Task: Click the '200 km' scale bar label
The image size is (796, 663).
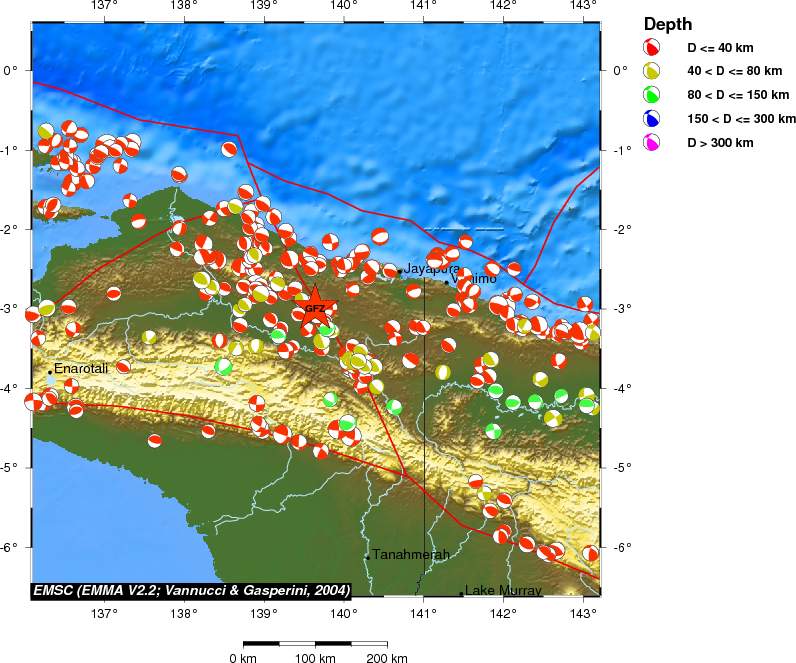Action: [386, 658]
